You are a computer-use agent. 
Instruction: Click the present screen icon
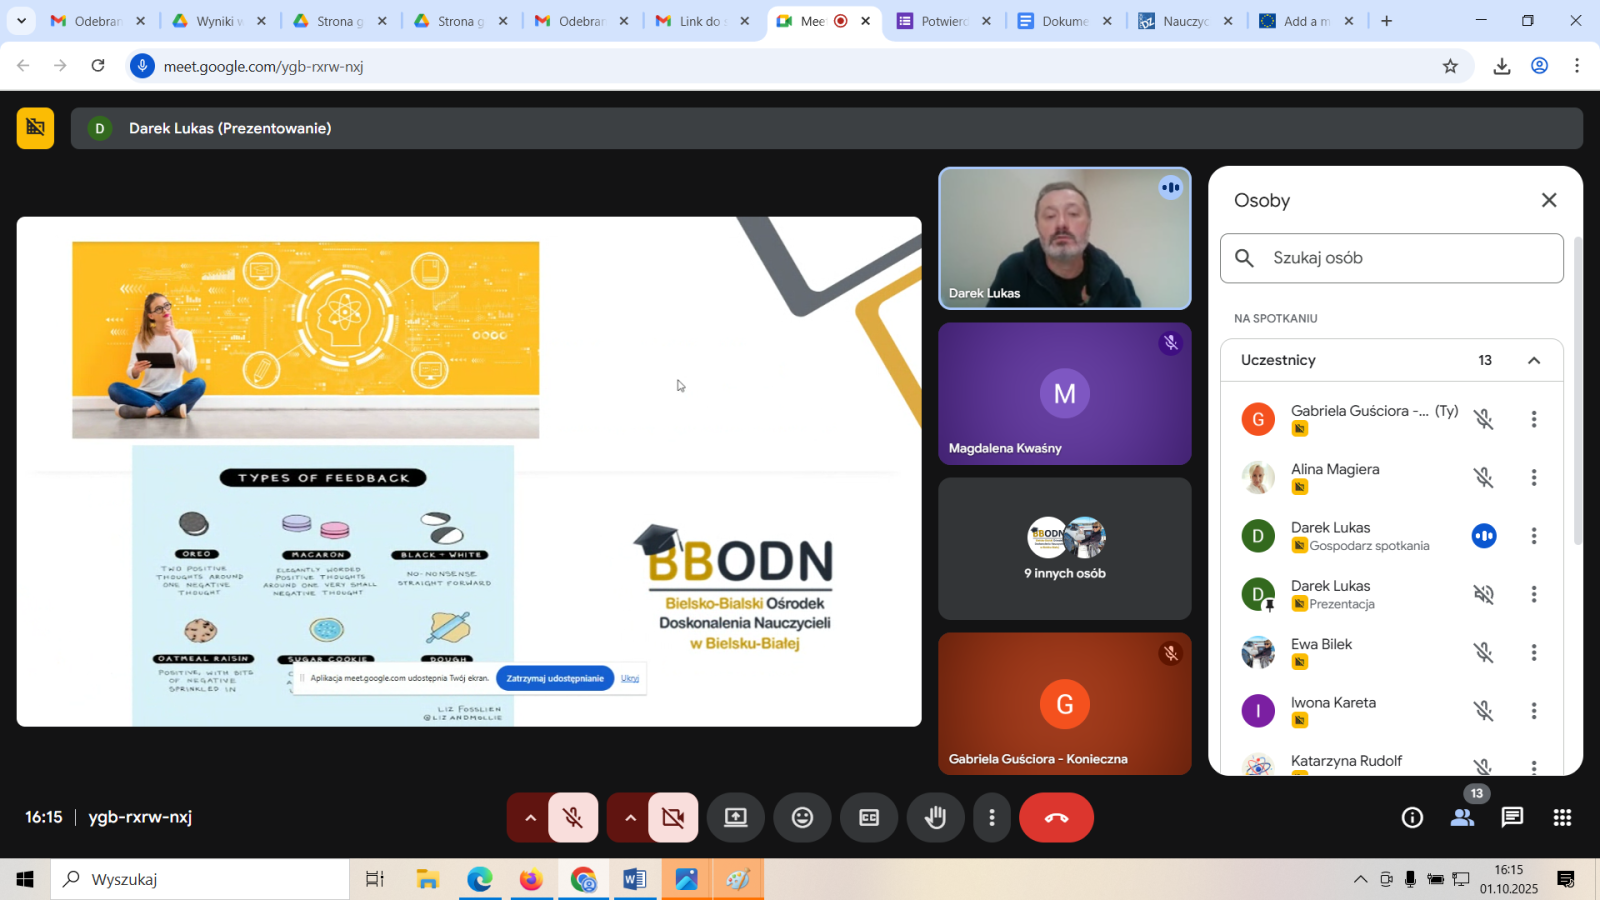pos(736,818)
